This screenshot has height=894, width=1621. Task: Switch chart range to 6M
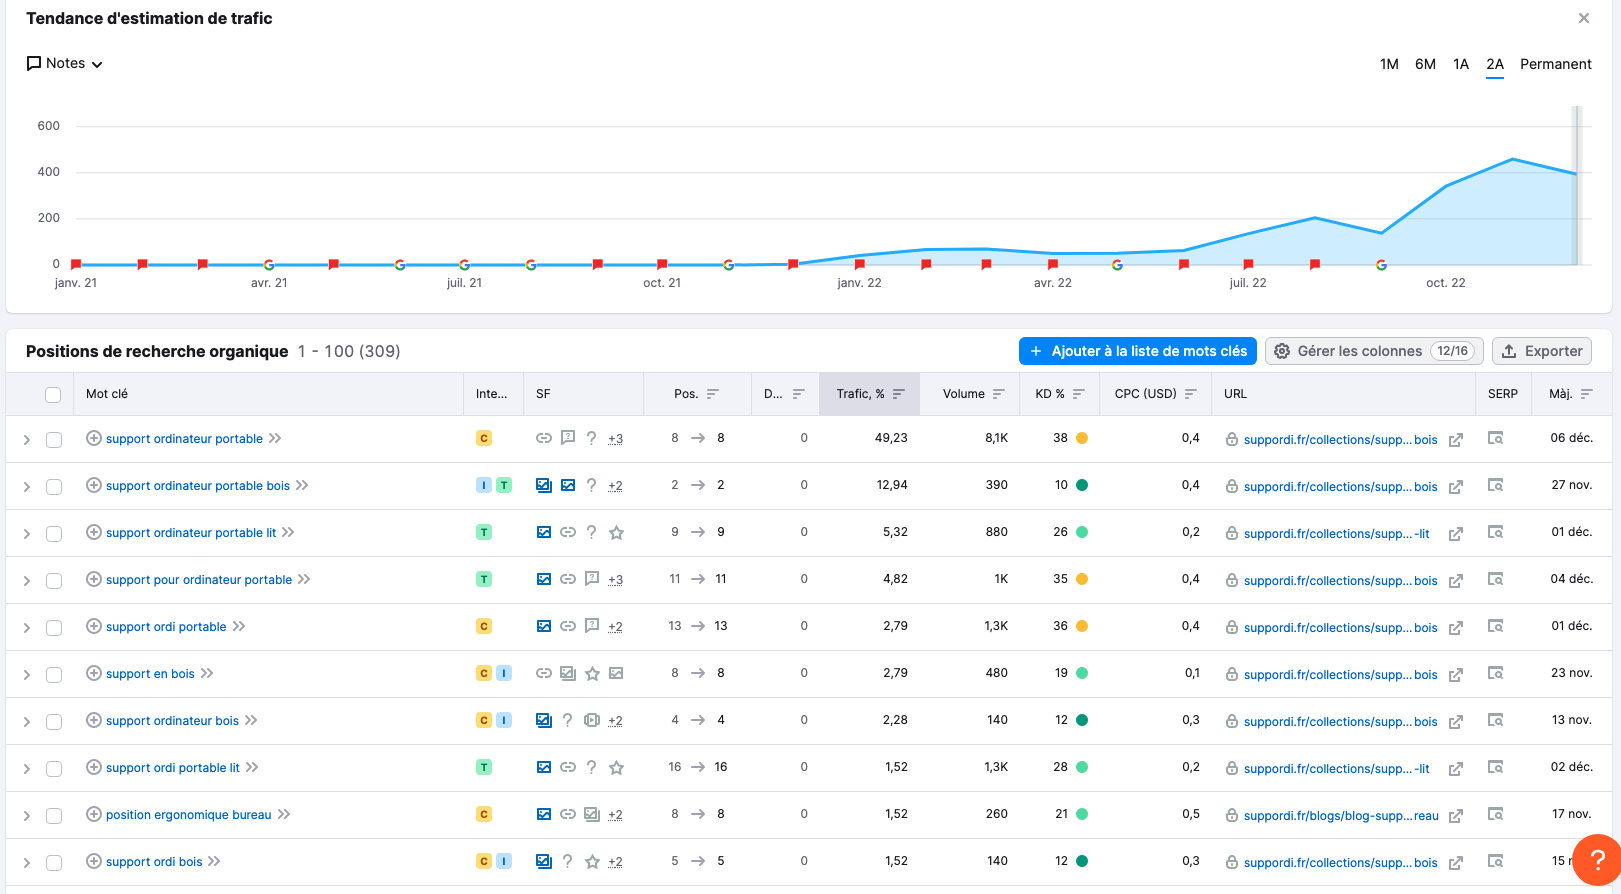(1425, 64)
